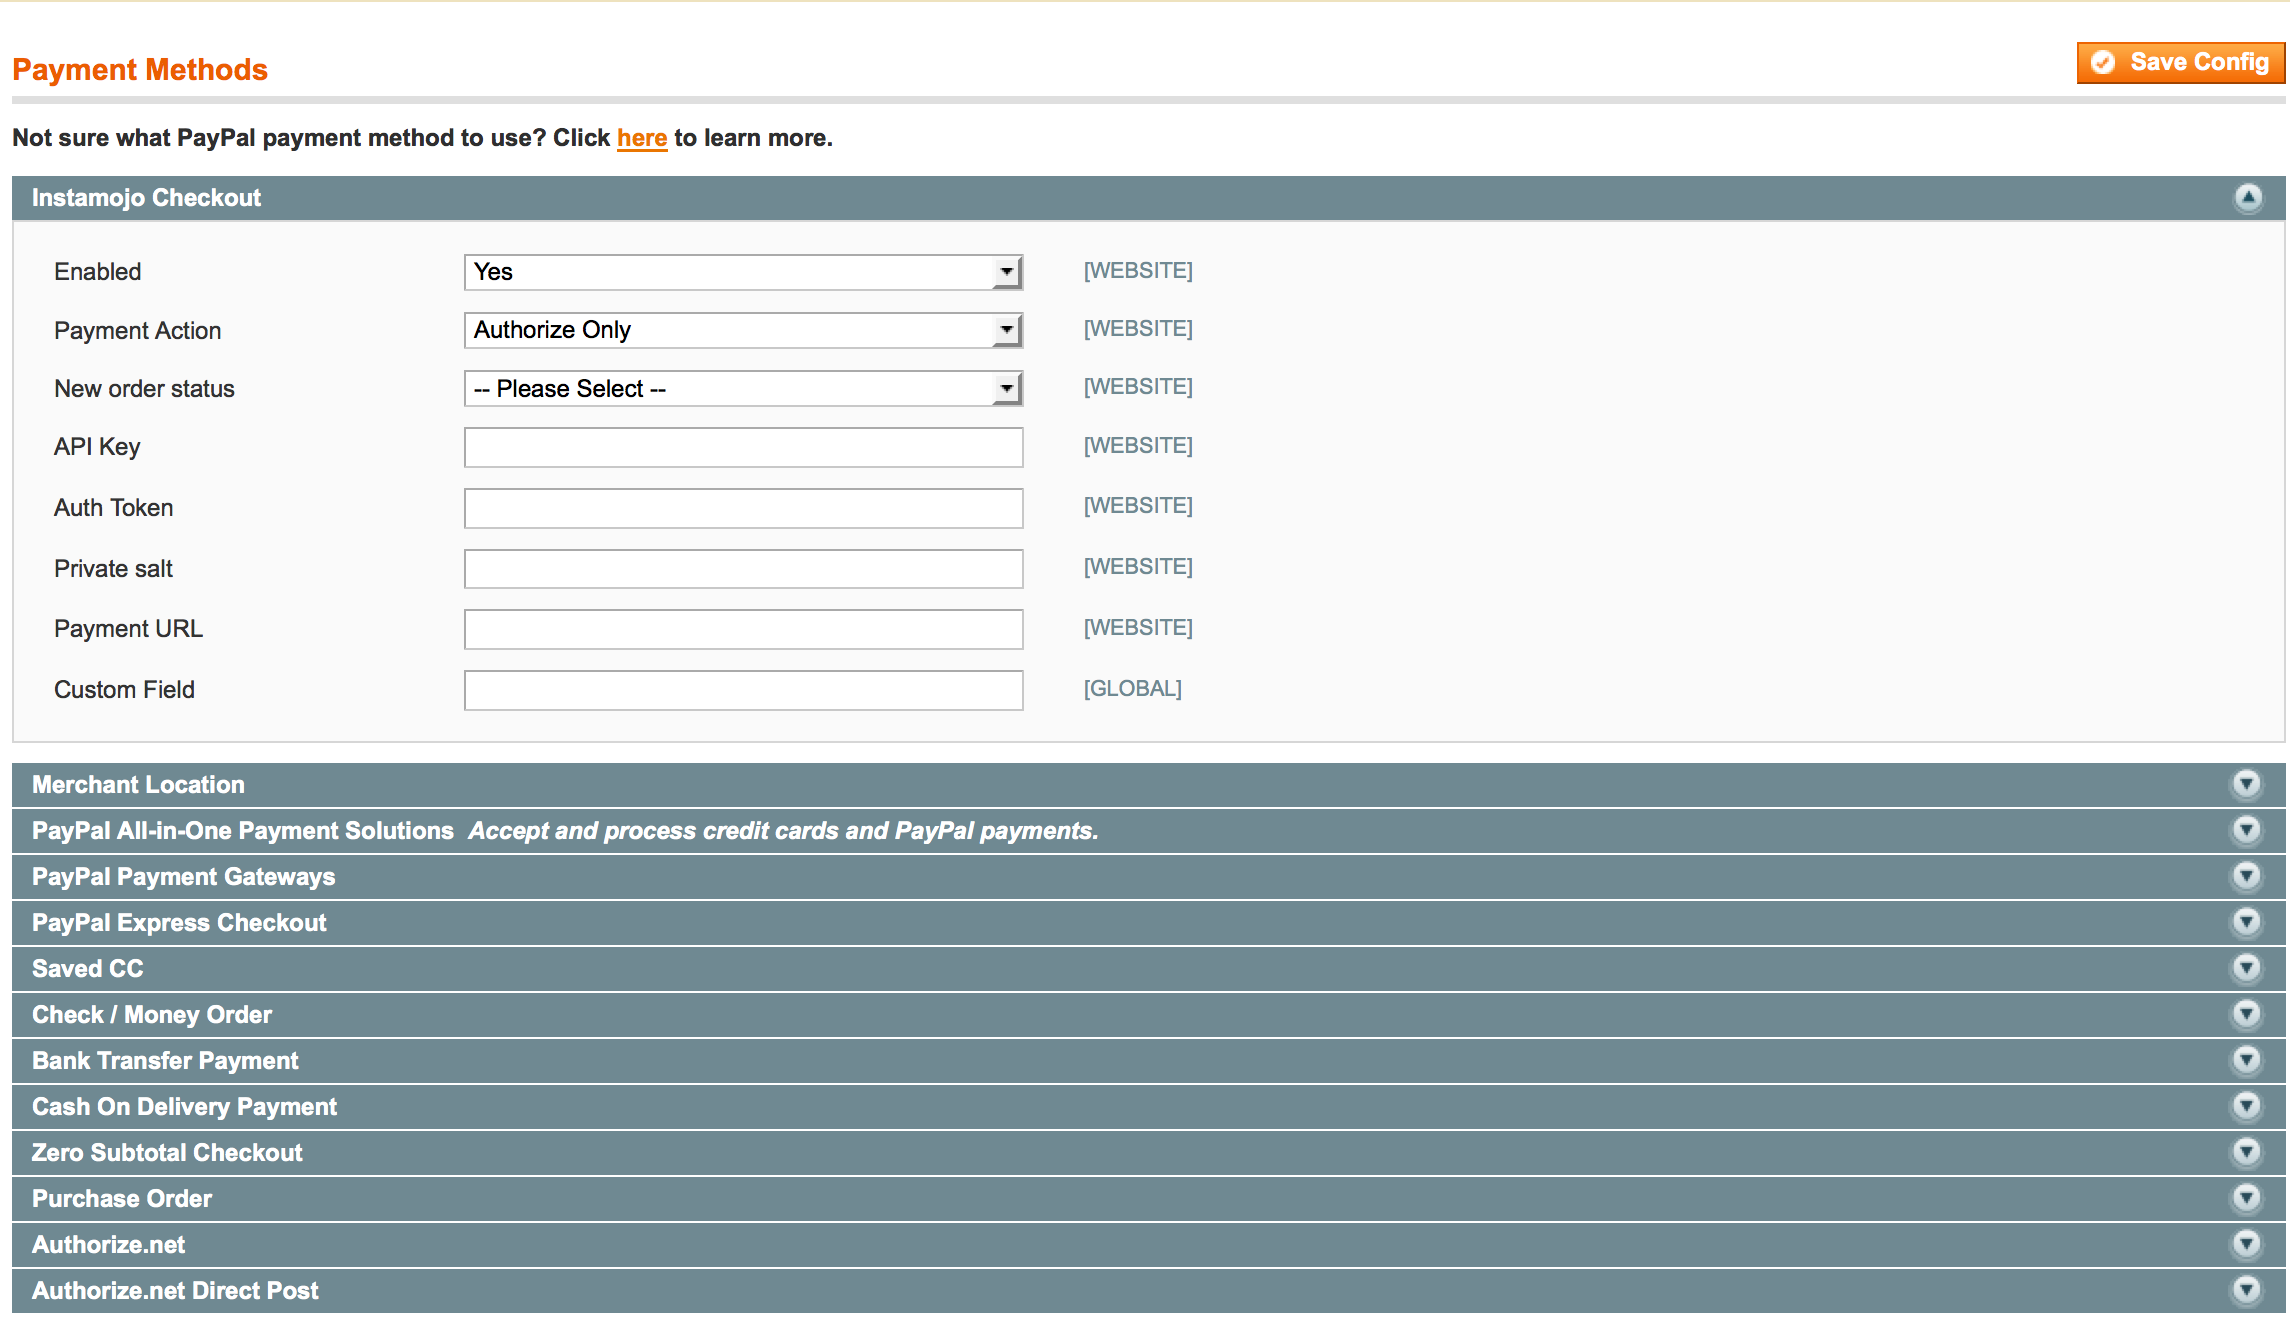The image size is (2290, 1318).
Task: Expand the Purchase Order section header
Action: (x=122, y=1198)
